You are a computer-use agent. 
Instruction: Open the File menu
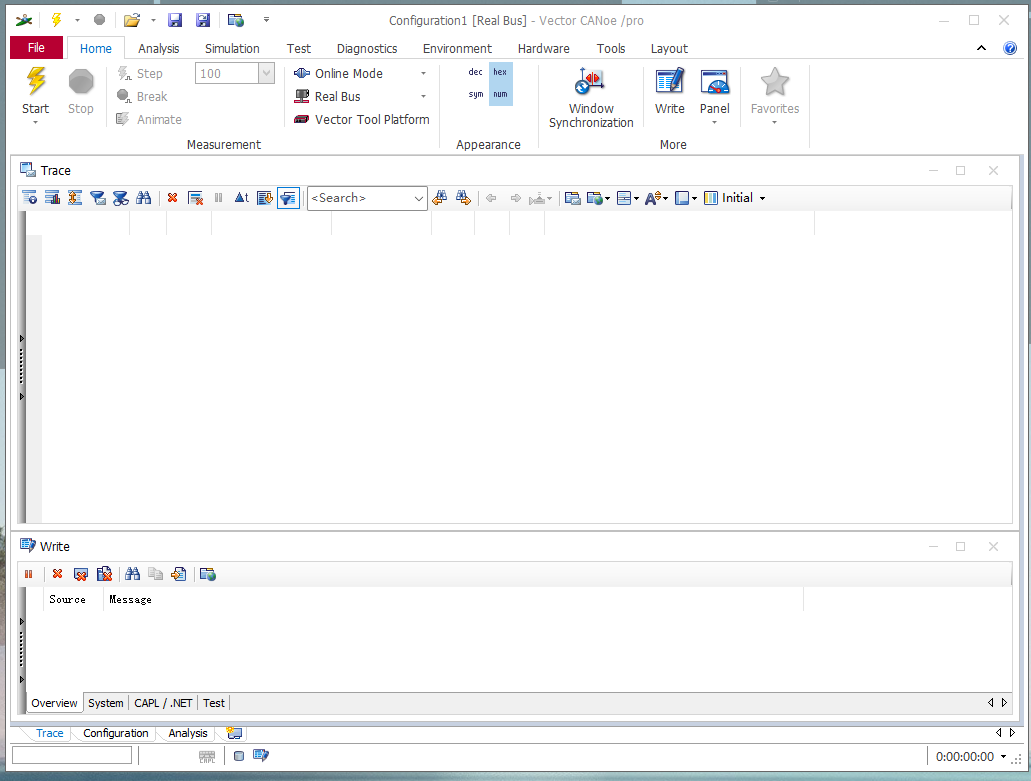pyautogui.click(x=36, y=47)
